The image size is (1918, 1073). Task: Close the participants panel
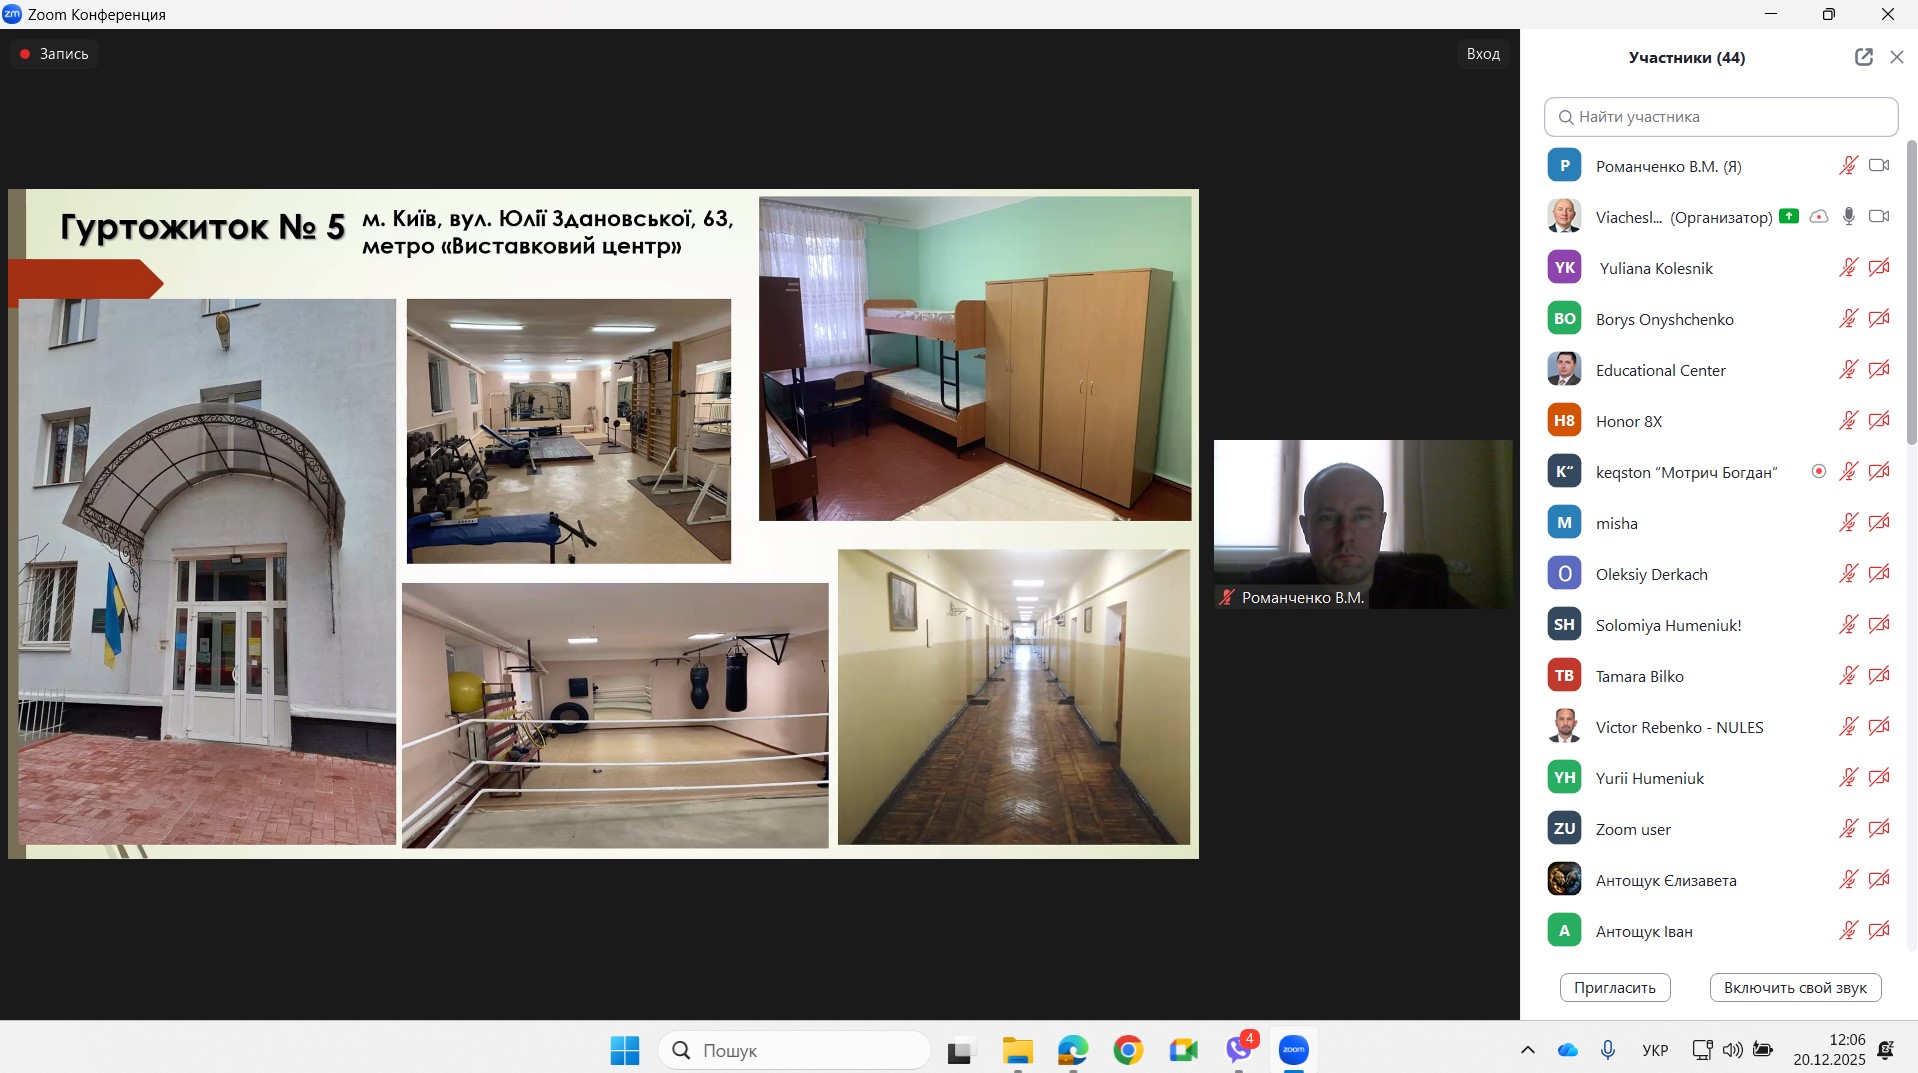tap(1896, 57)
